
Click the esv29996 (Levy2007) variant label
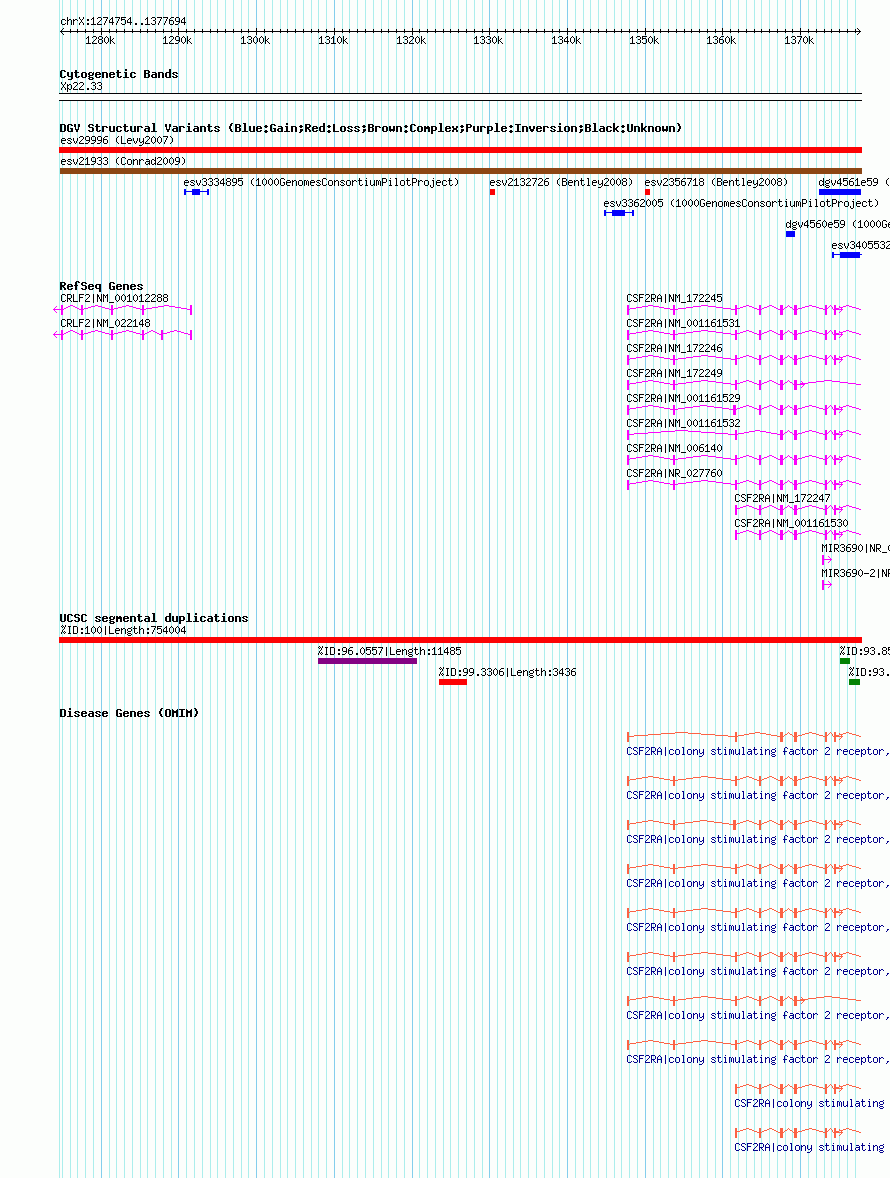click(x=117, y=140)
